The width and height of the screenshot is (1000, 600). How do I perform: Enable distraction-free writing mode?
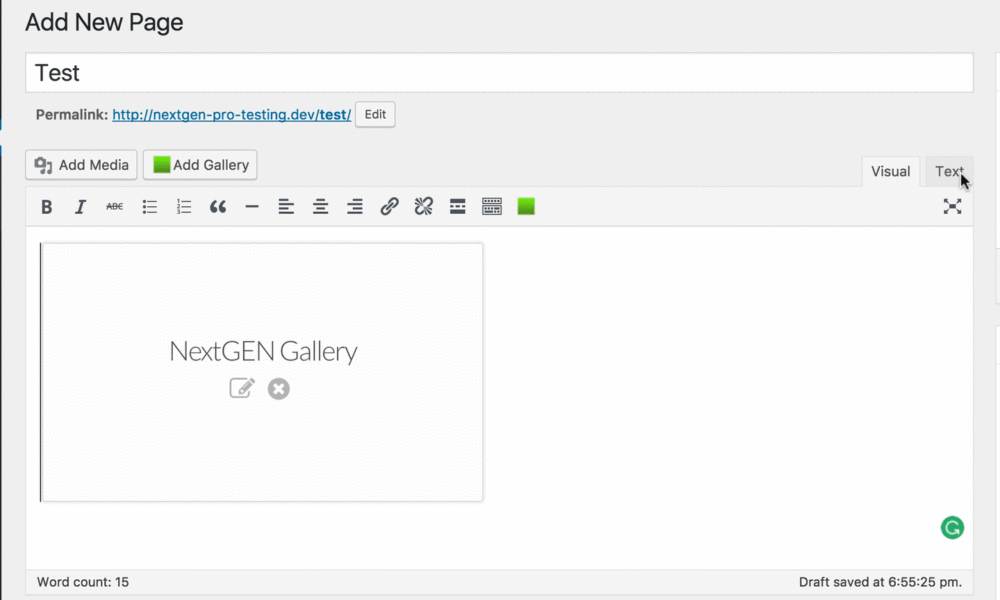tap(952, 207)
